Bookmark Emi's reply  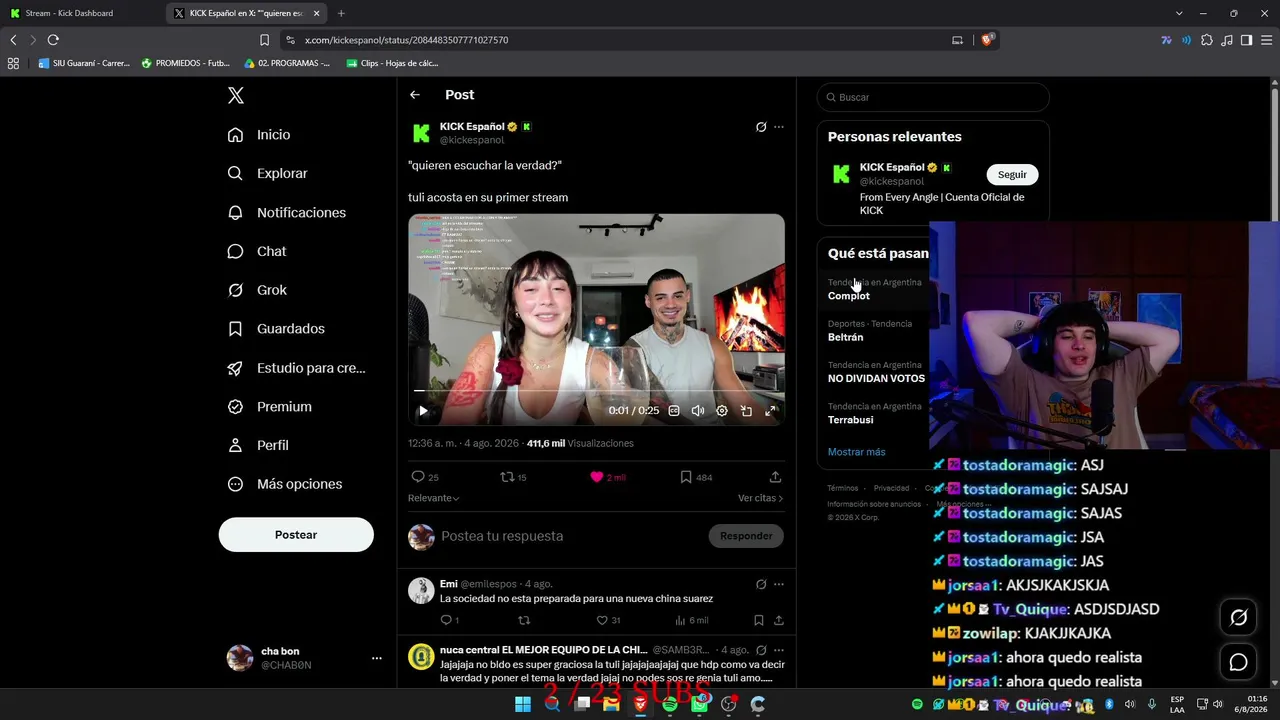(x=759, y=621)
